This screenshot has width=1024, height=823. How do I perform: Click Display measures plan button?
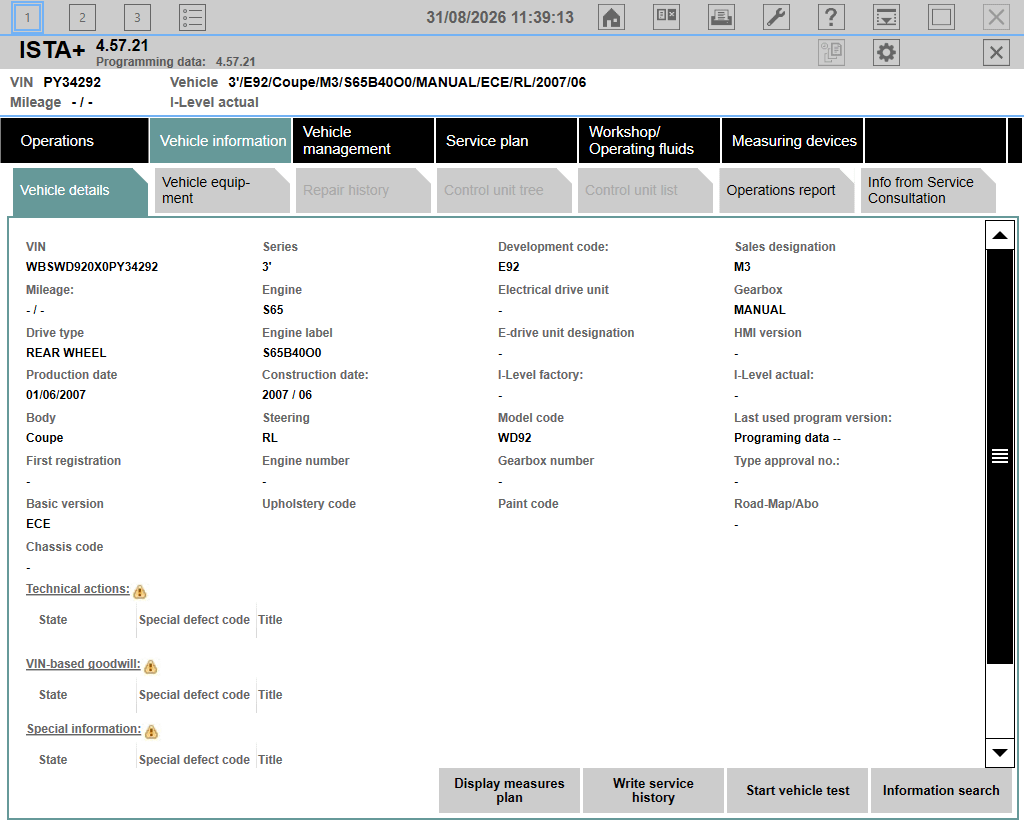[509, 790]
